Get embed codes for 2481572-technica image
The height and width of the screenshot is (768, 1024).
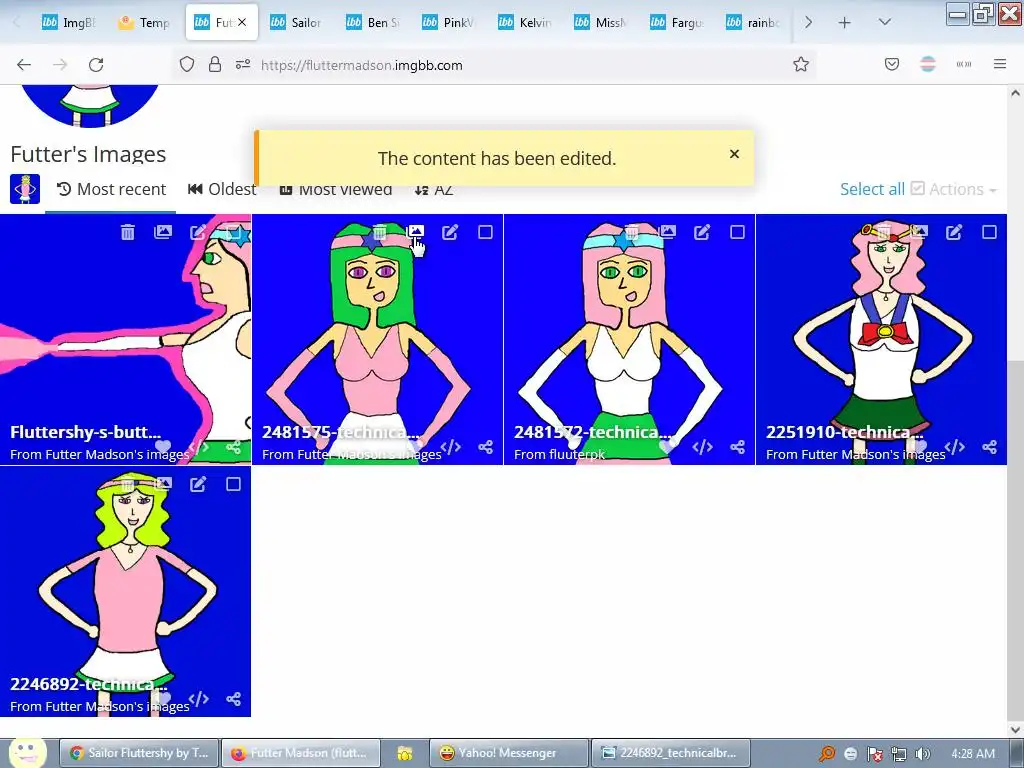(x=703, y=447)
